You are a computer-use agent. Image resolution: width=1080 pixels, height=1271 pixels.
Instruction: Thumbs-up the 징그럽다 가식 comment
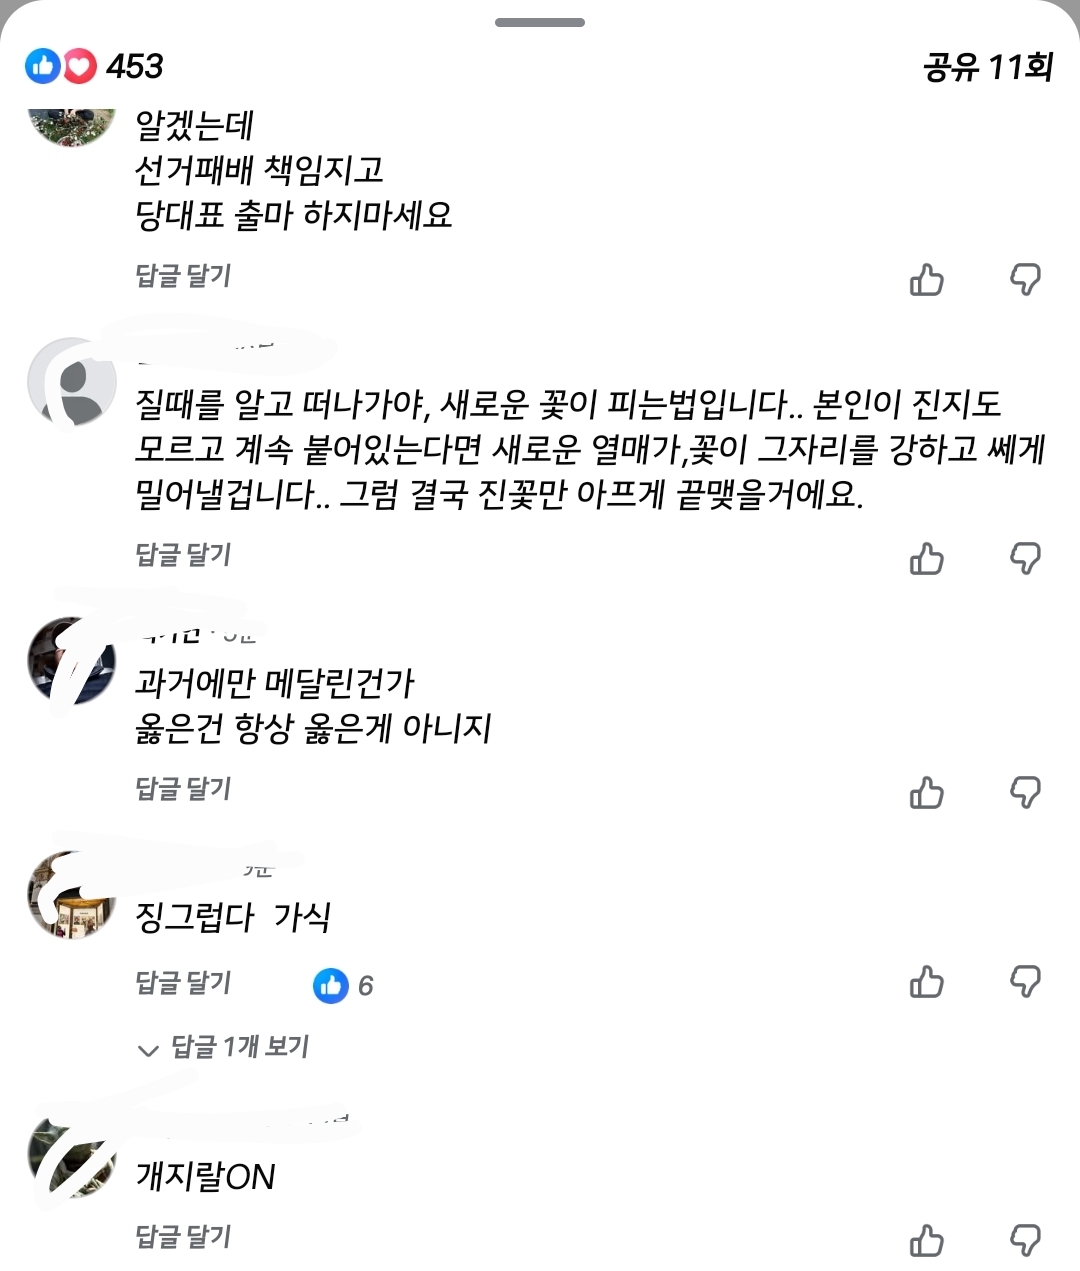click(927, 982)
